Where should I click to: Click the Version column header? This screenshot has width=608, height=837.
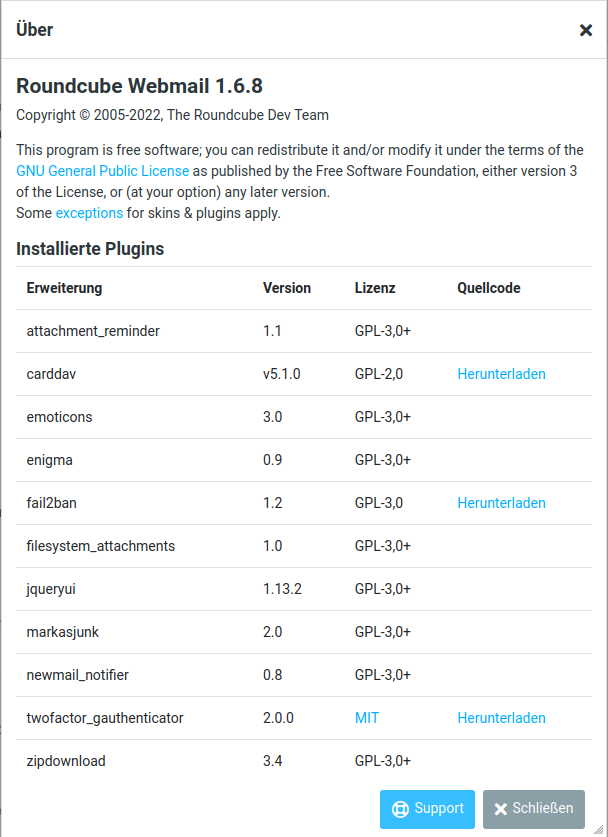tap(287, 288)
